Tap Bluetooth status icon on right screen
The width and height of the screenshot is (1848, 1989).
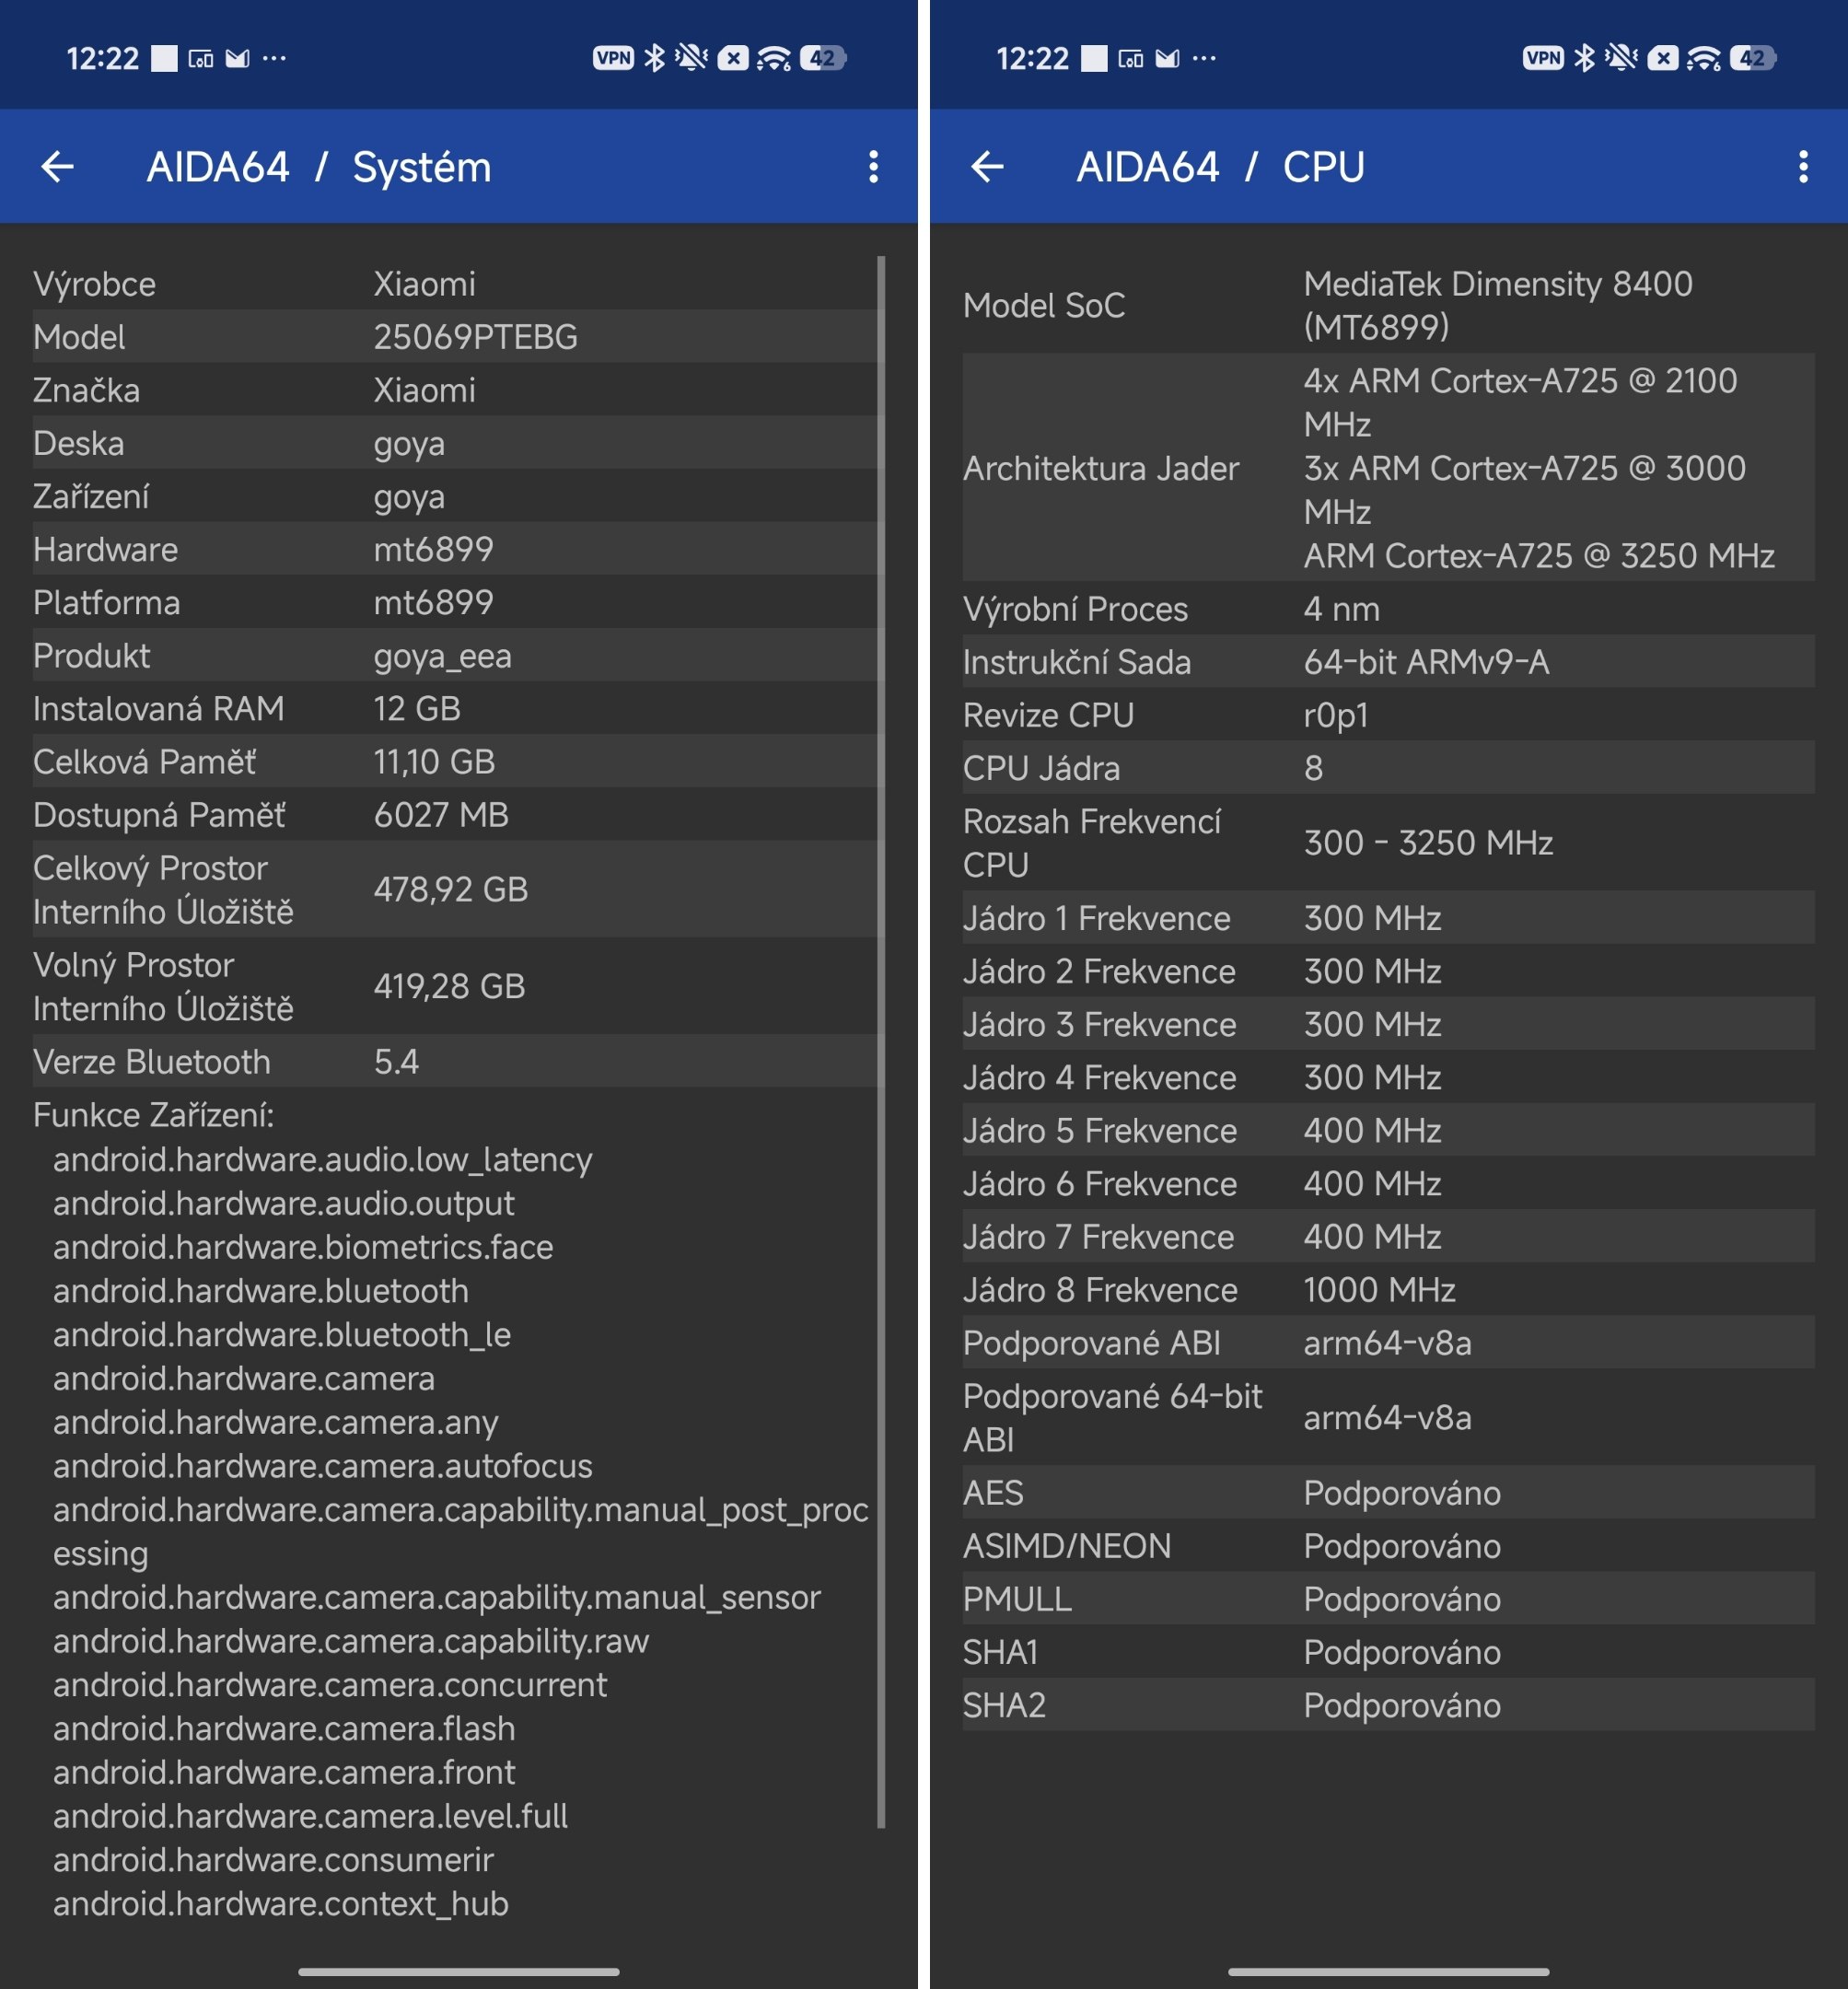point(1584,58)
